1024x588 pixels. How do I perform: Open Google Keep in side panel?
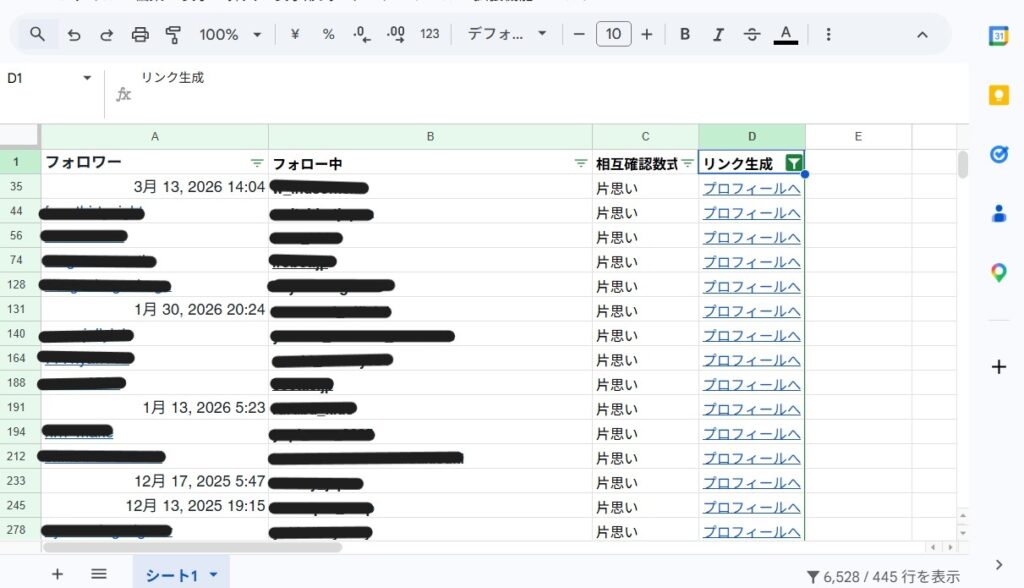click(x=998, y=95)
